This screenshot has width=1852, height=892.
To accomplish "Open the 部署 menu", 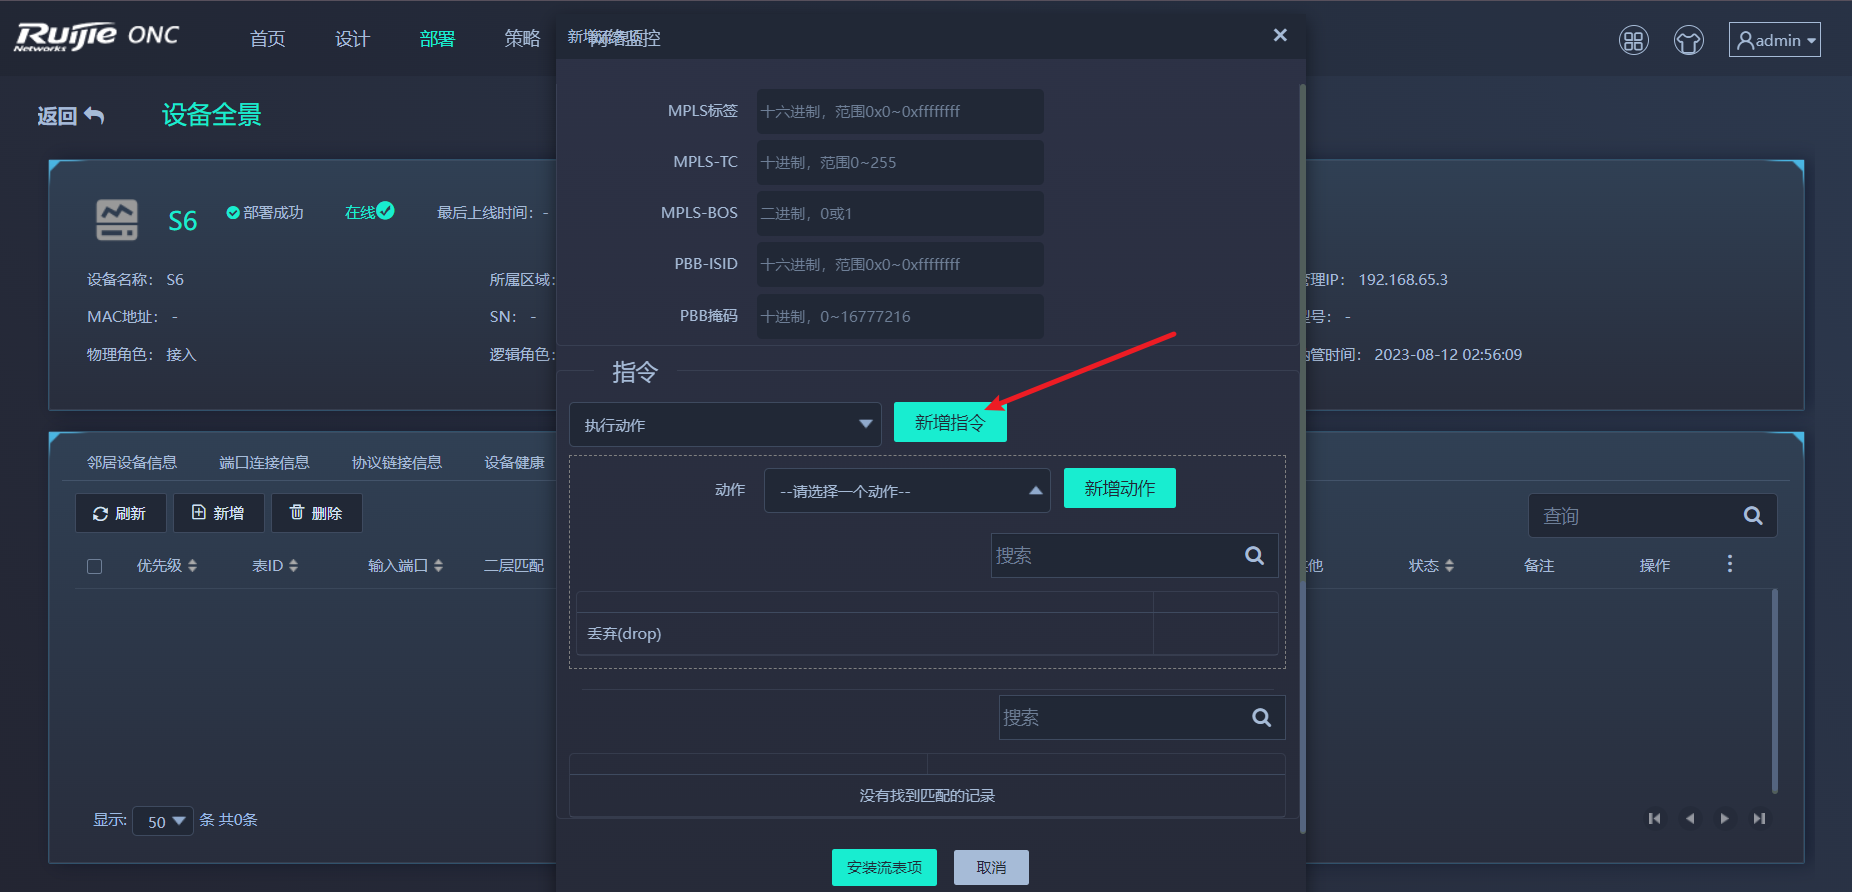I will (x=437, y=39).
